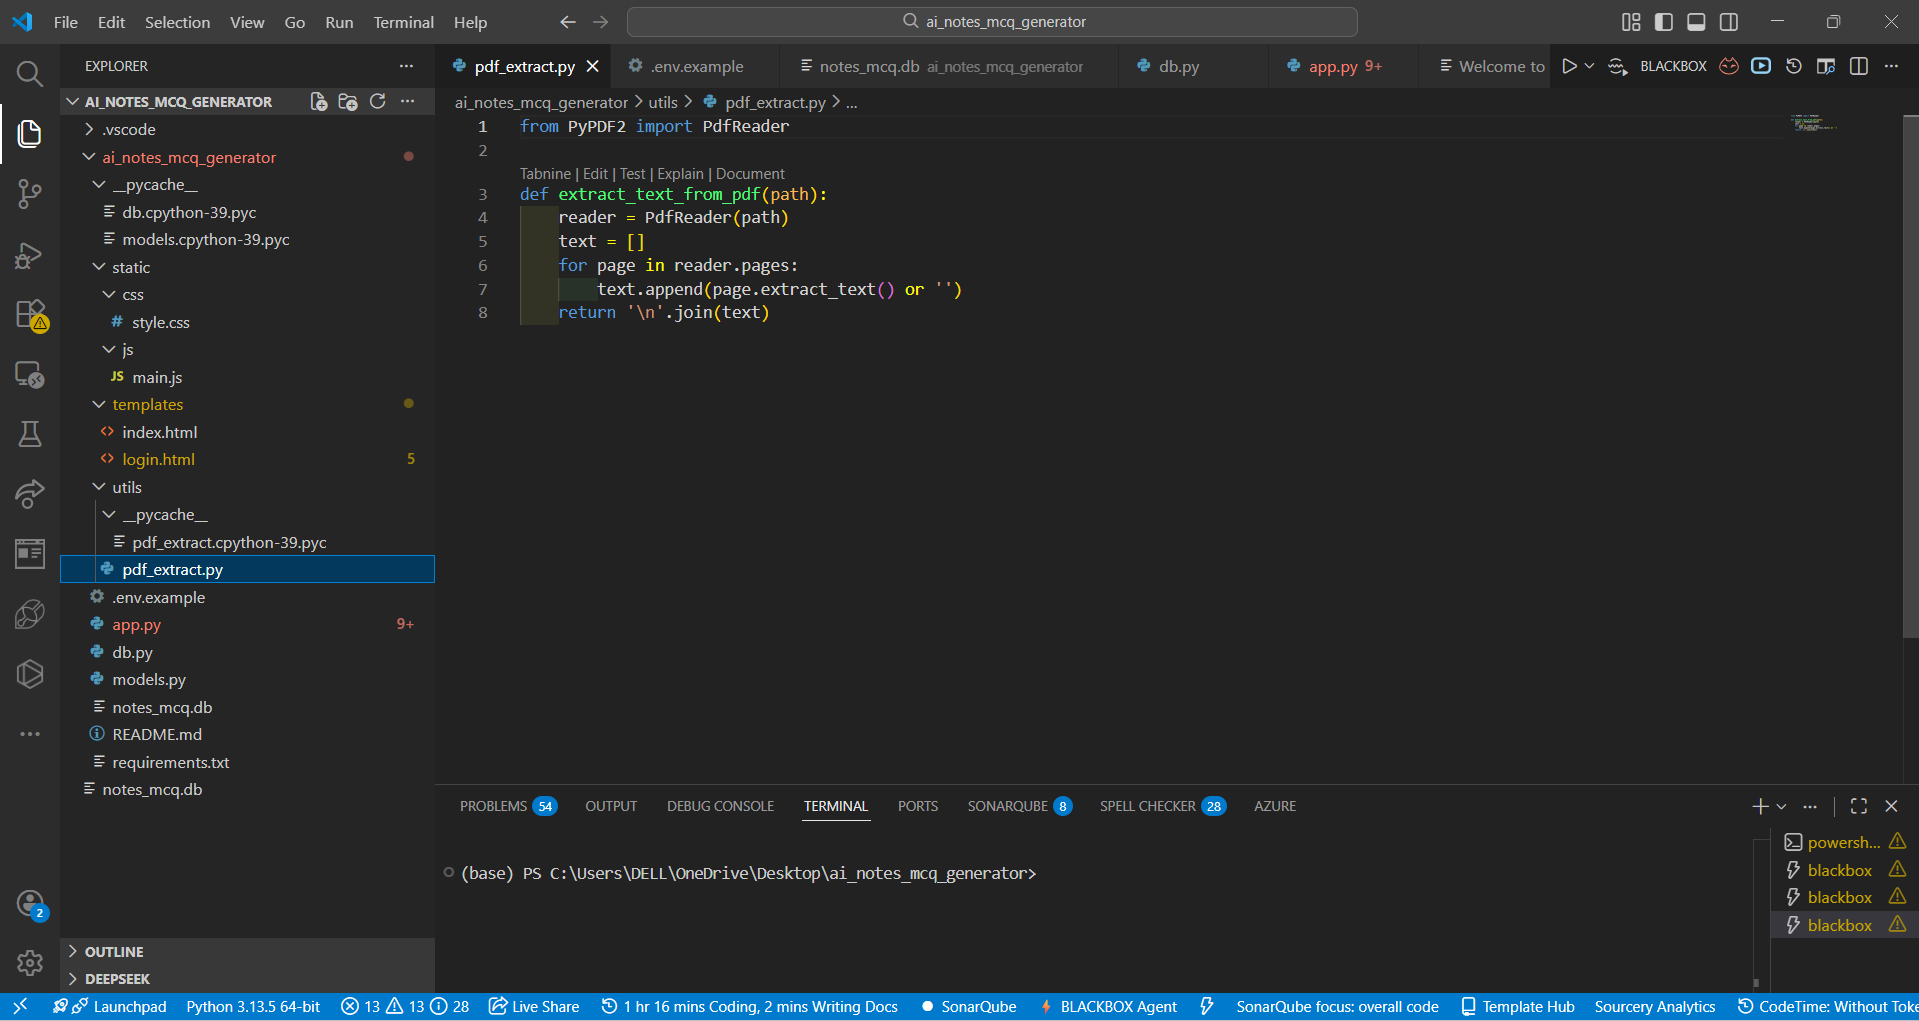This screenshot has width=1919, height=1021.
Task: Click the Python 3.13.5 64-bit interpreter selector
Action: pyautogui.click(x=253, y=1006)
